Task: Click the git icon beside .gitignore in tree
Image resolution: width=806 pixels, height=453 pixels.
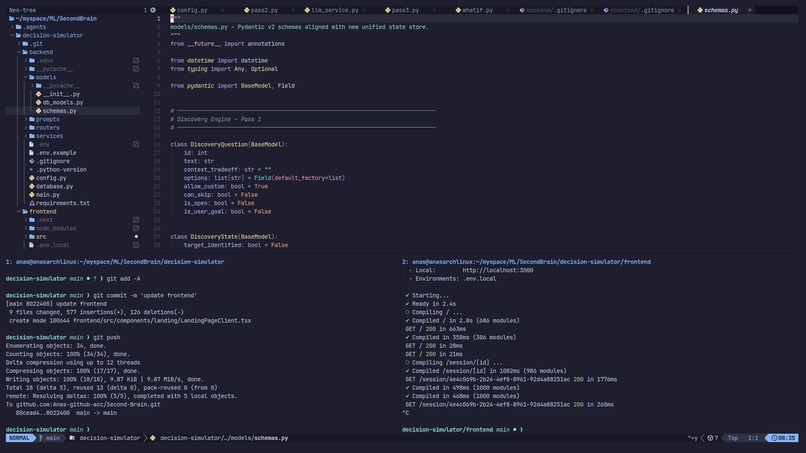Action: (x=32, y=161)
